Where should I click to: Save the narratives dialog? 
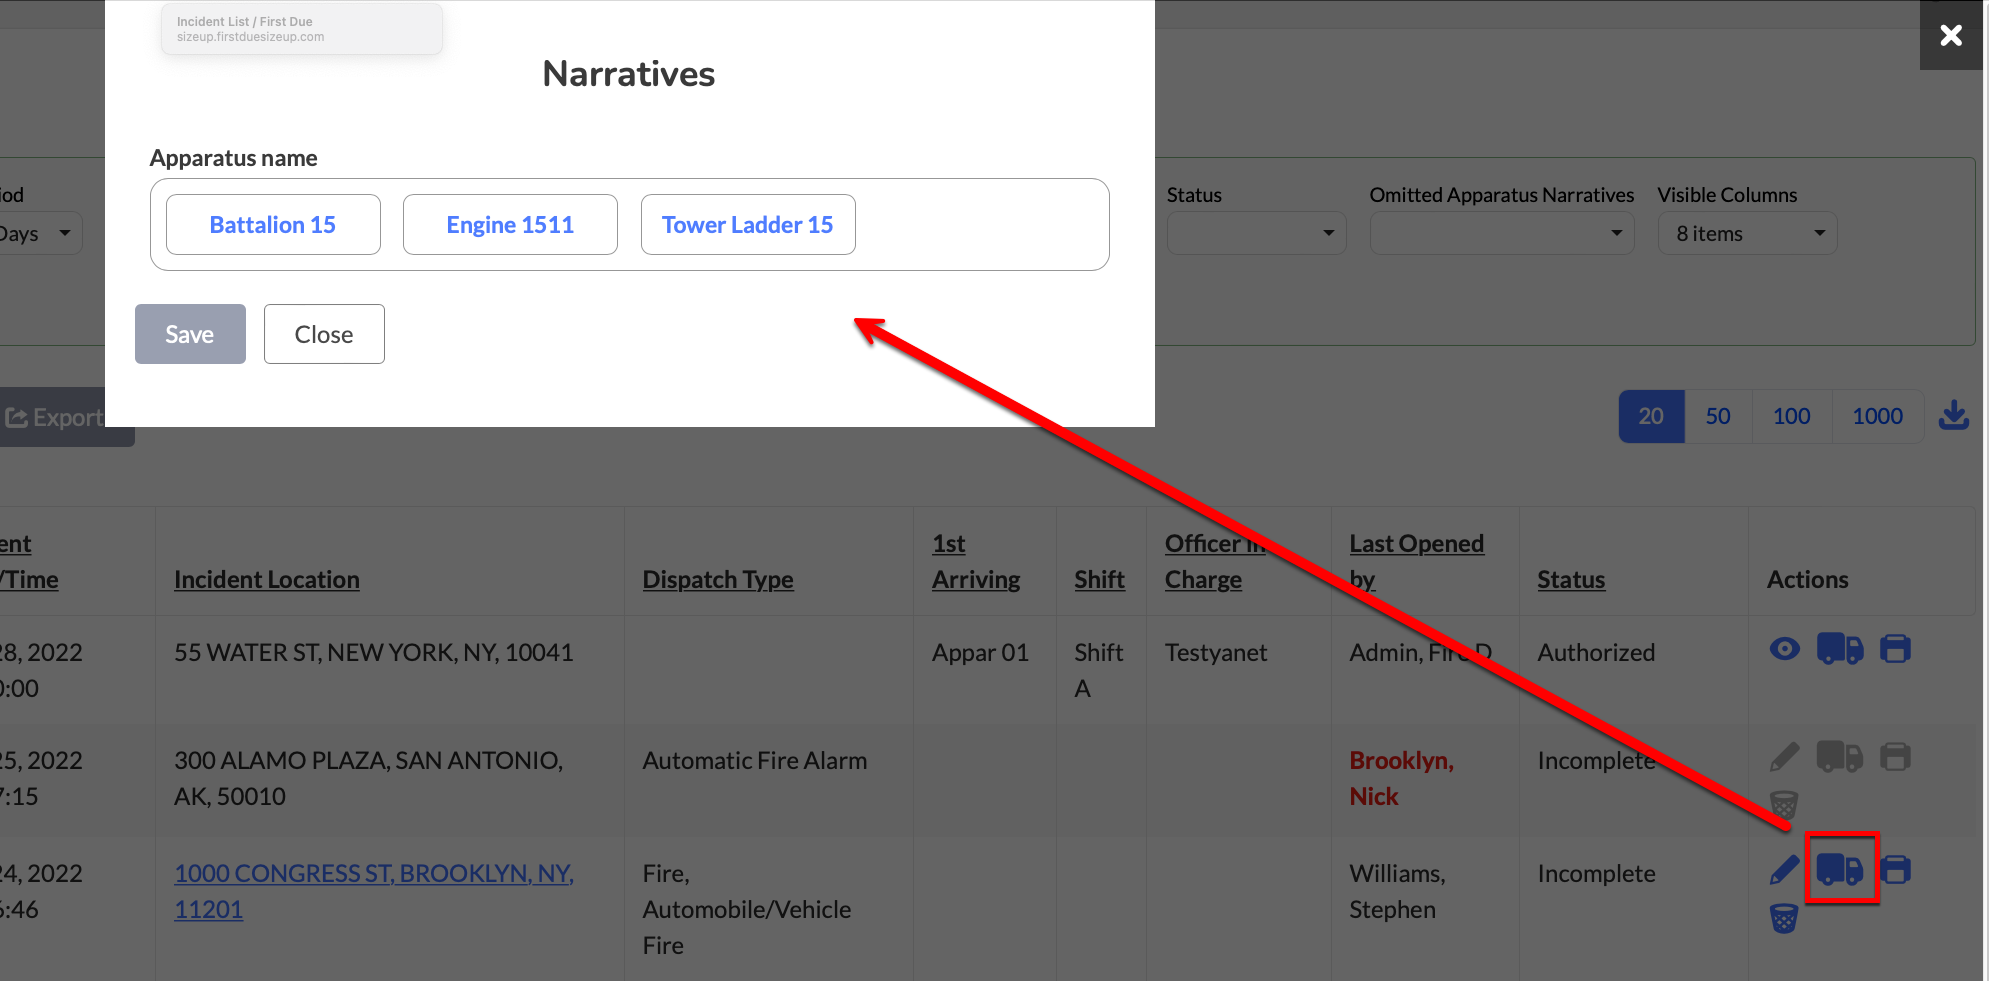(190, 334)
